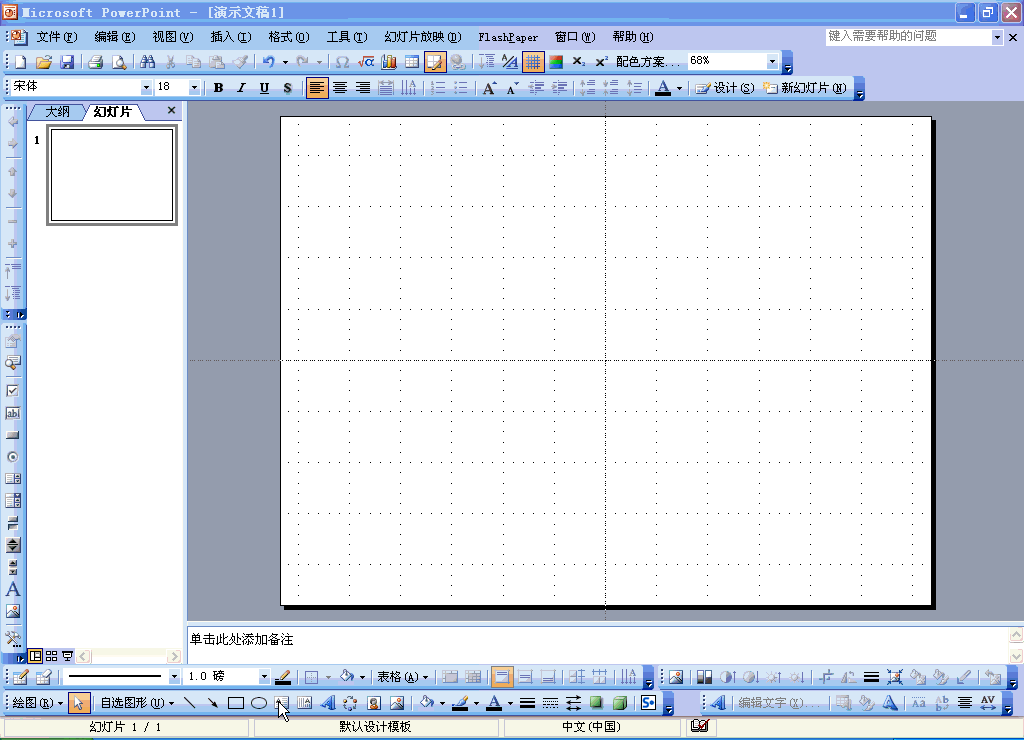
Task: Click the FlashPaper menu item
Action: [508, 37]
